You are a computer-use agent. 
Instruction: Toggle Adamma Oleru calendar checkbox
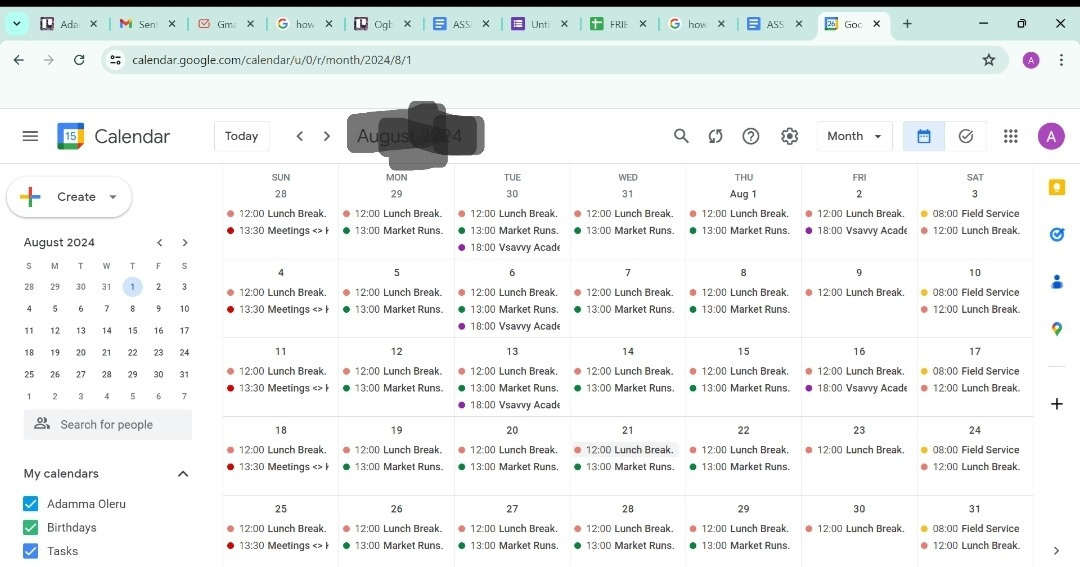pos(30,504)
